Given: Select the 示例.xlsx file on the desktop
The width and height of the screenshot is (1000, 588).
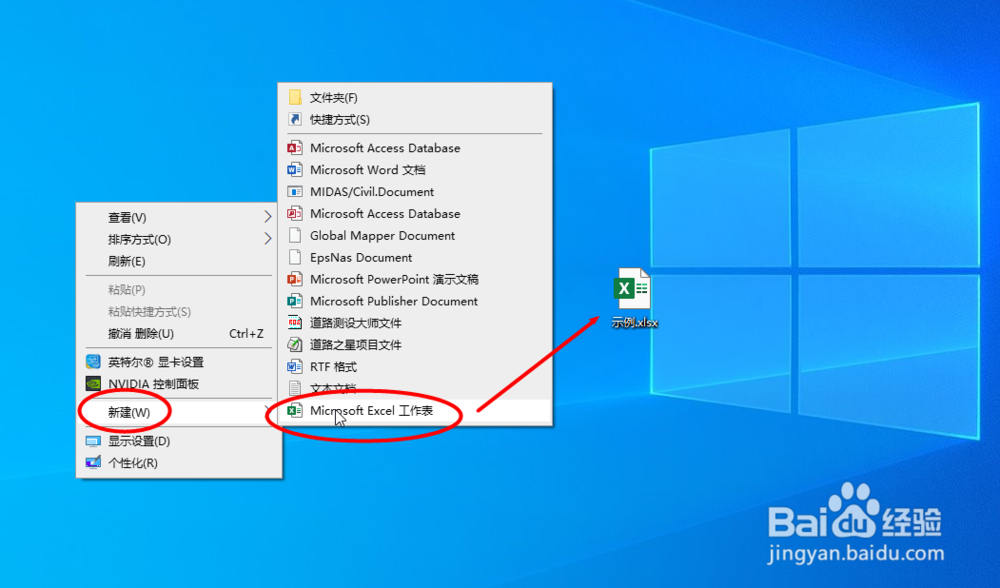Looking at the screenshot, I should (x=633, y=298).
